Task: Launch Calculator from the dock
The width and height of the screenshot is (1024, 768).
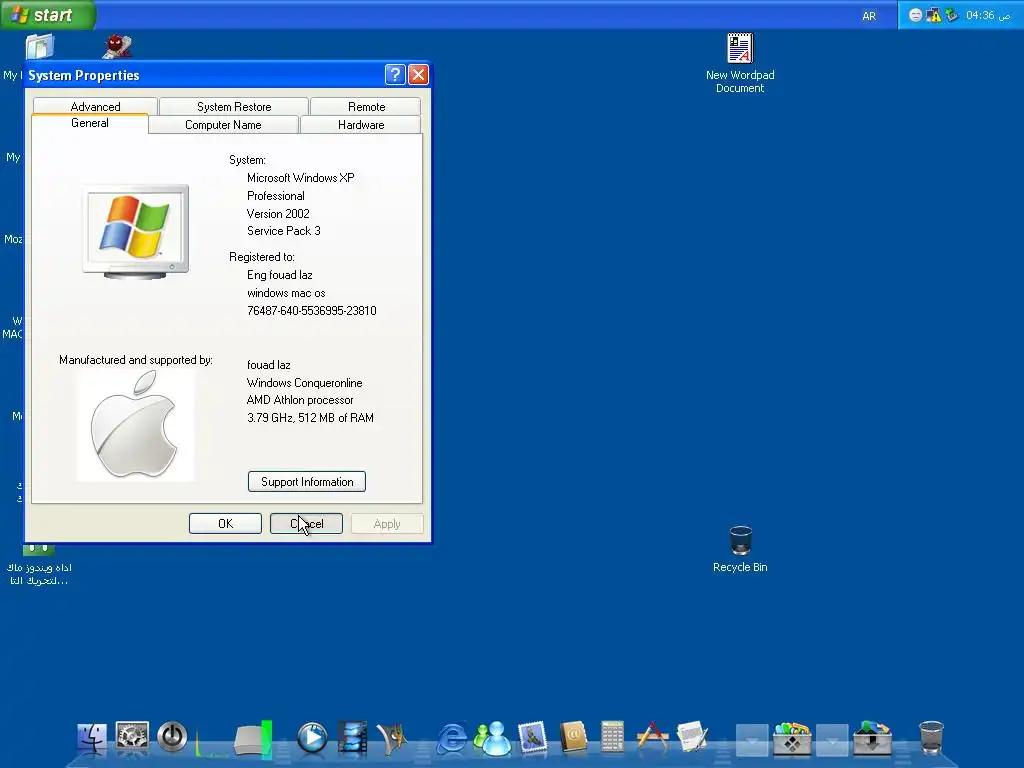Action: (612, 737)
